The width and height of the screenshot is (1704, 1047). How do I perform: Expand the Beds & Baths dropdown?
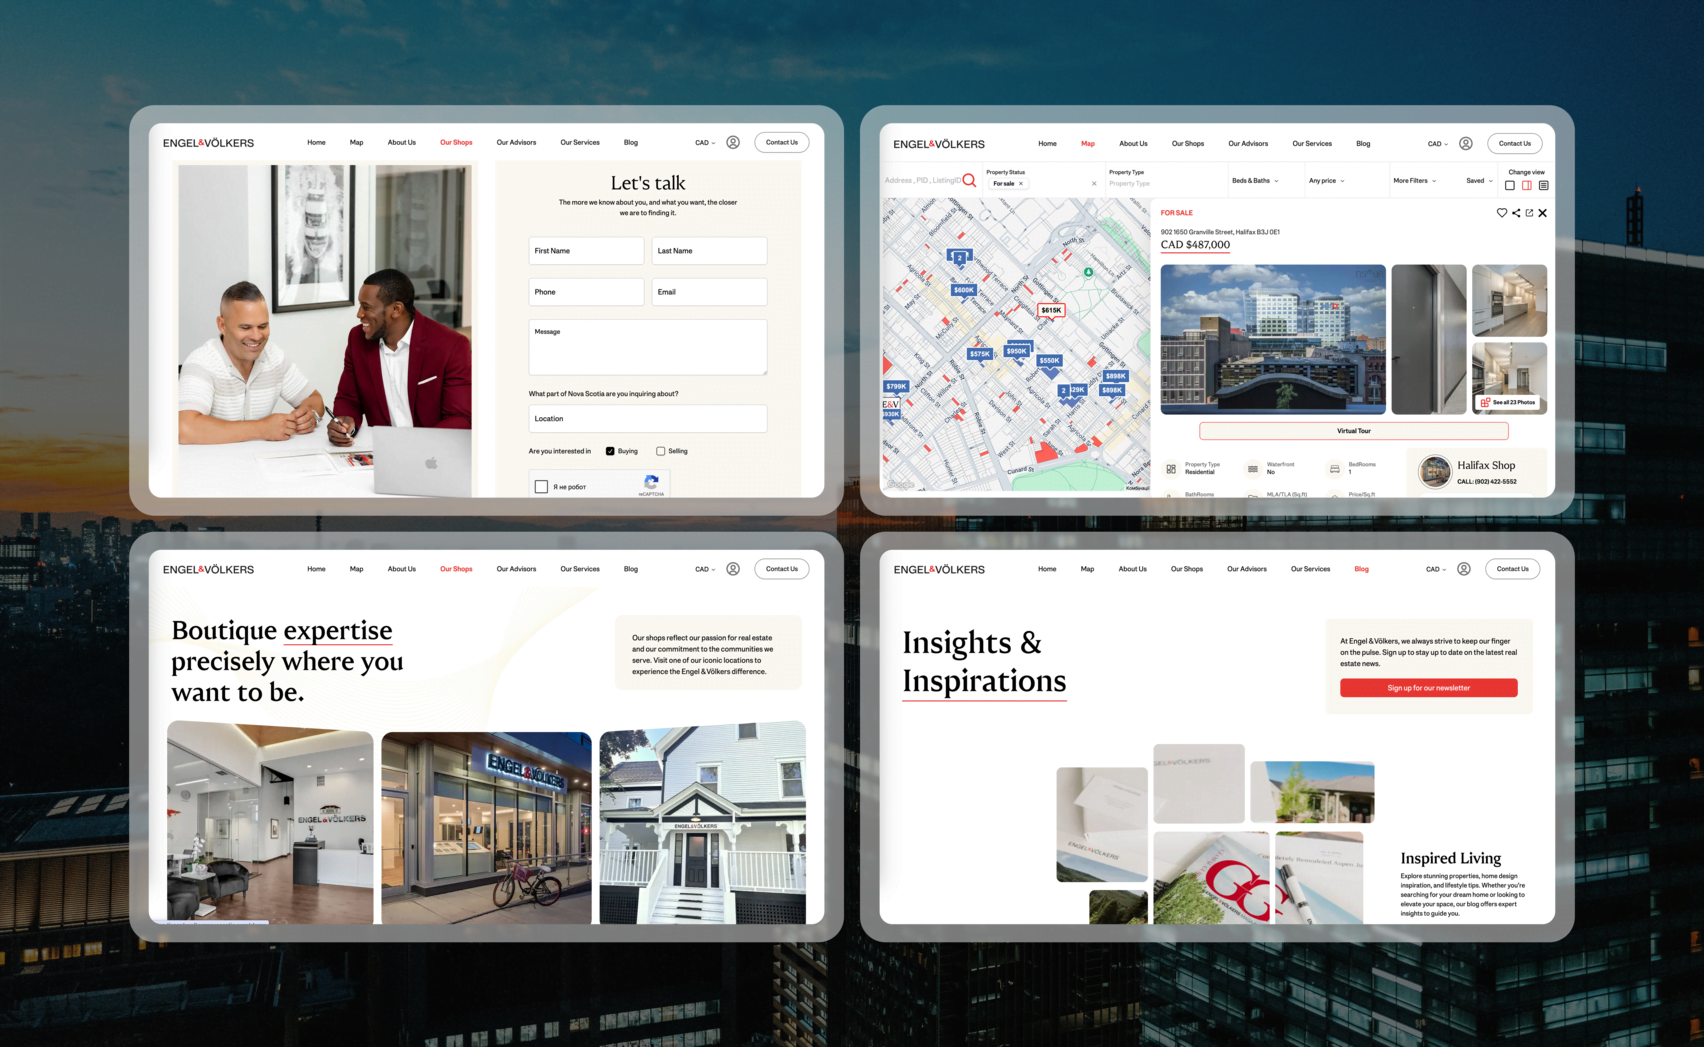pyautogui.click(x=1255, y=181)
